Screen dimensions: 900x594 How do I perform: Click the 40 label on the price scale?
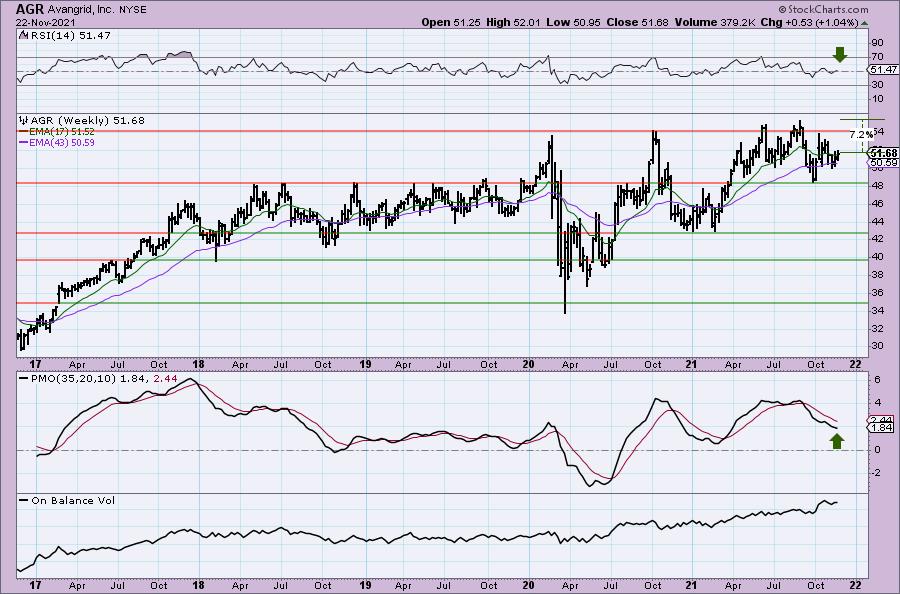point(877,257)
